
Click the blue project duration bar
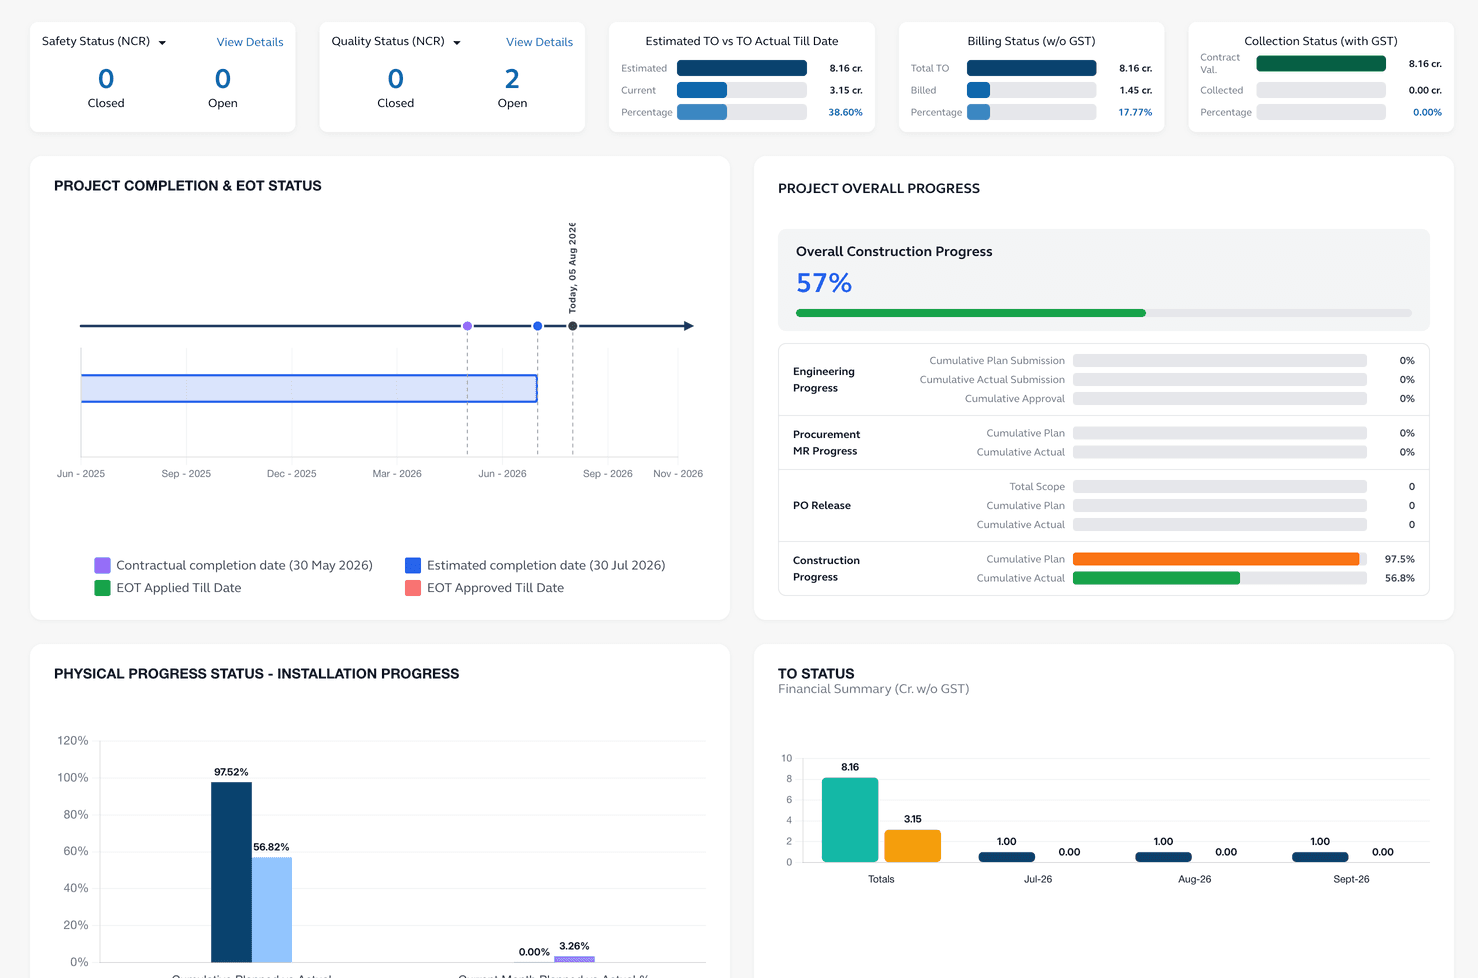click(x=309, y=389)
